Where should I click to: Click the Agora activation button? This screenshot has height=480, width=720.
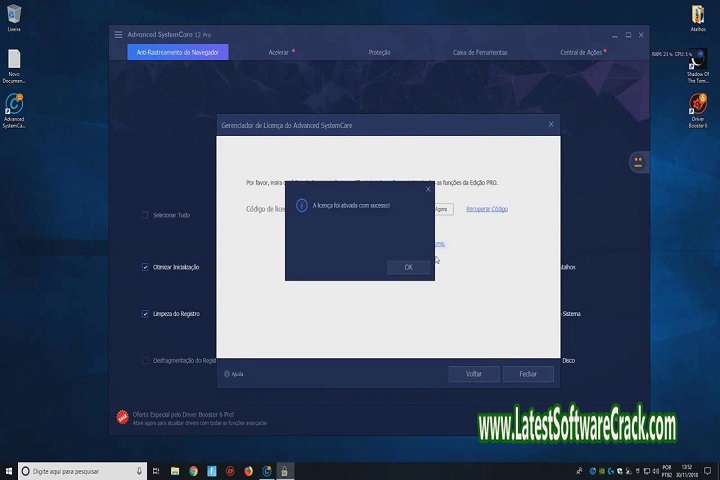tap(443, 209)
